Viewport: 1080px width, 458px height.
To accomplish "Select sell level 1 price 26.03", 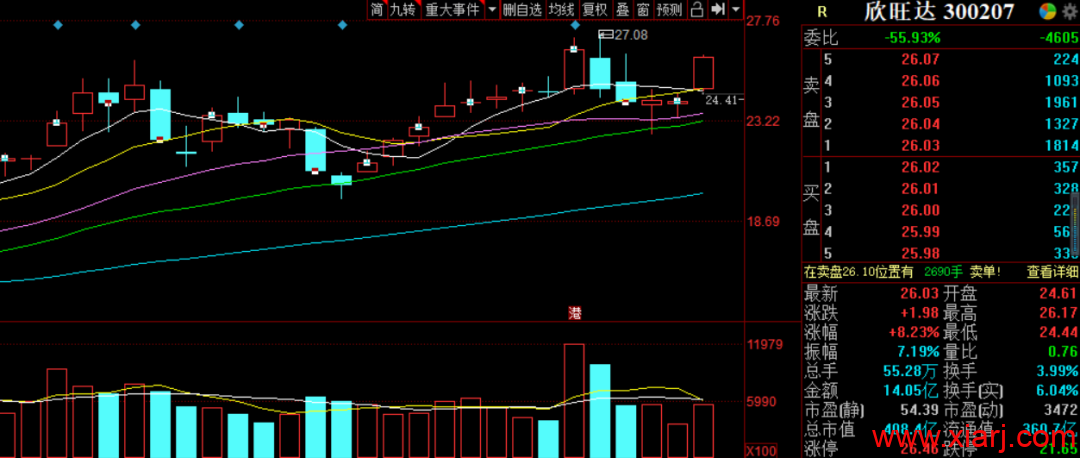I will (920, 145).
